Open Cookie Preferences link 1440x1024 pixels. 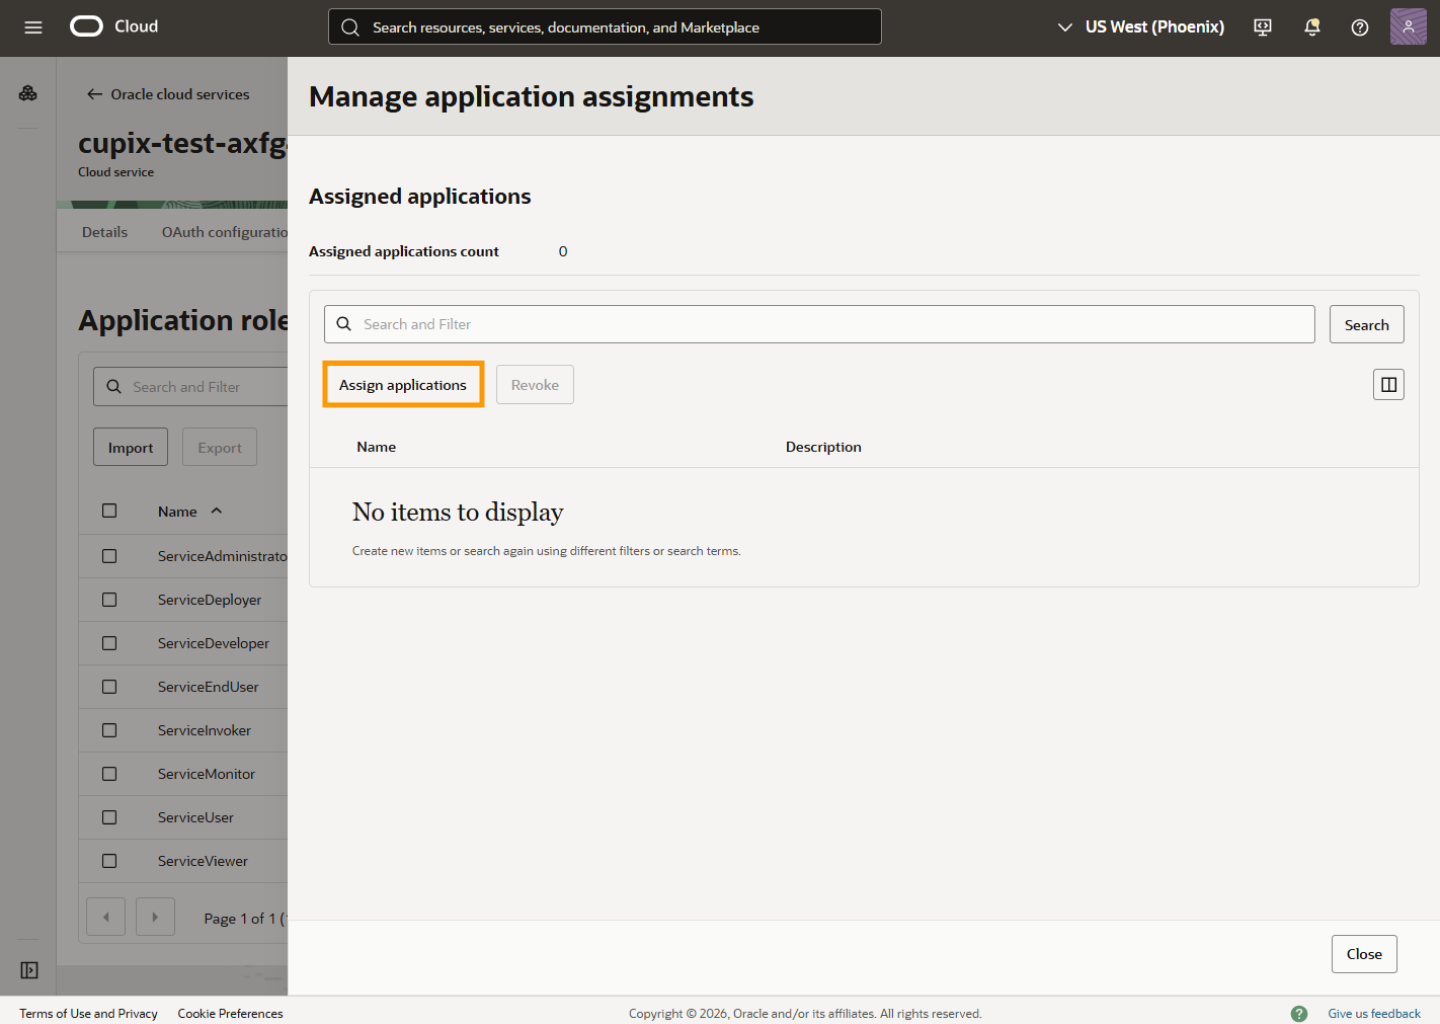pyautogui.click(x=230, y=1013)
